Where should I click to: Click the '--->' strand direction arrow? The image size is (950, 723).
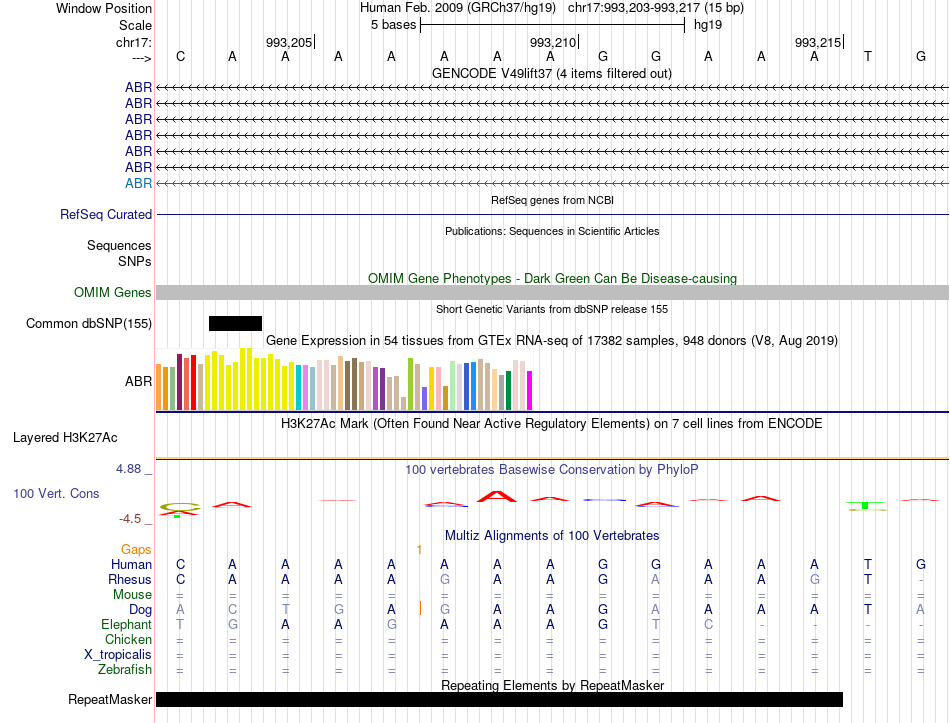point(142,58)
